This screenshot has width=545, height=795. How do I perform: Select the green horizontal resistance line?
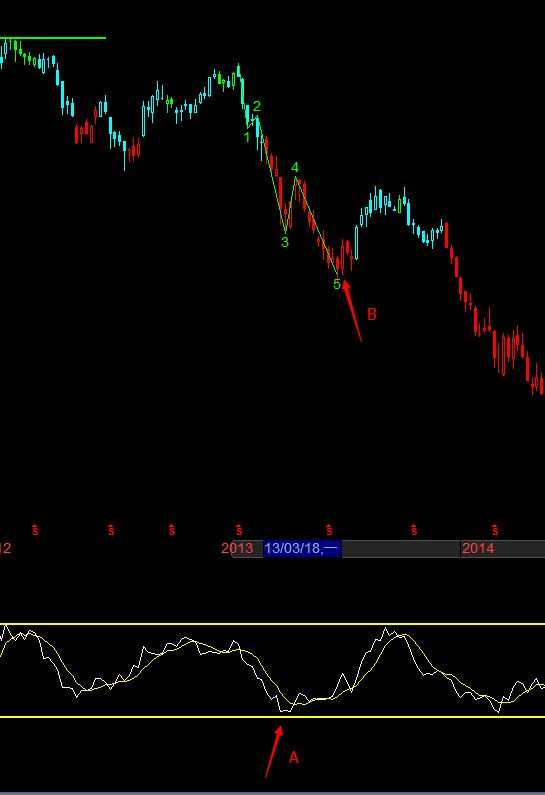[53, 38]
